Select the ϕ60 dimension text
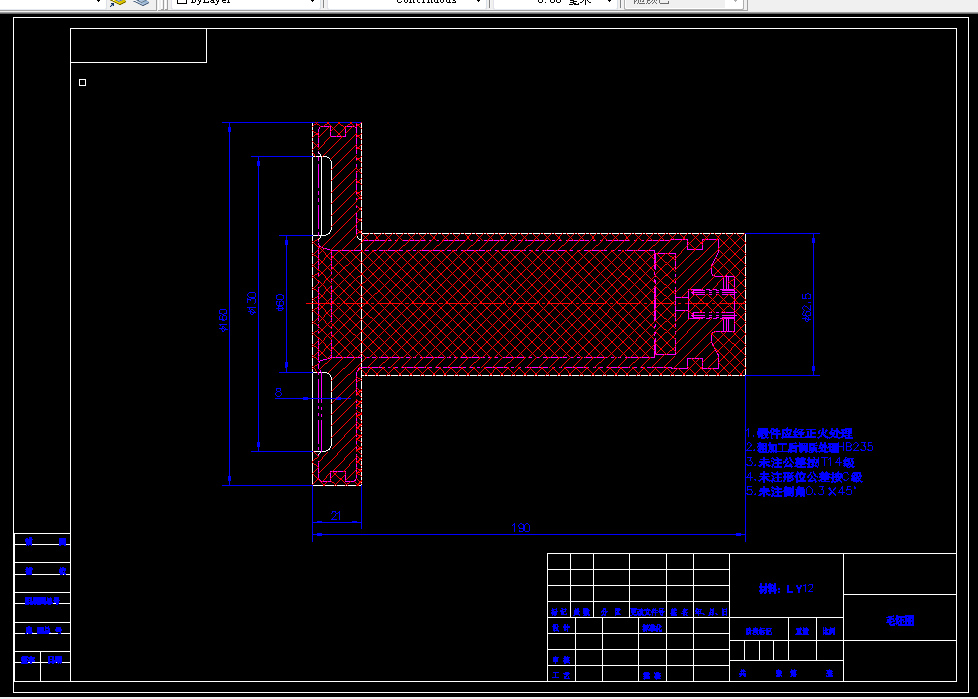 coord(280,303)
